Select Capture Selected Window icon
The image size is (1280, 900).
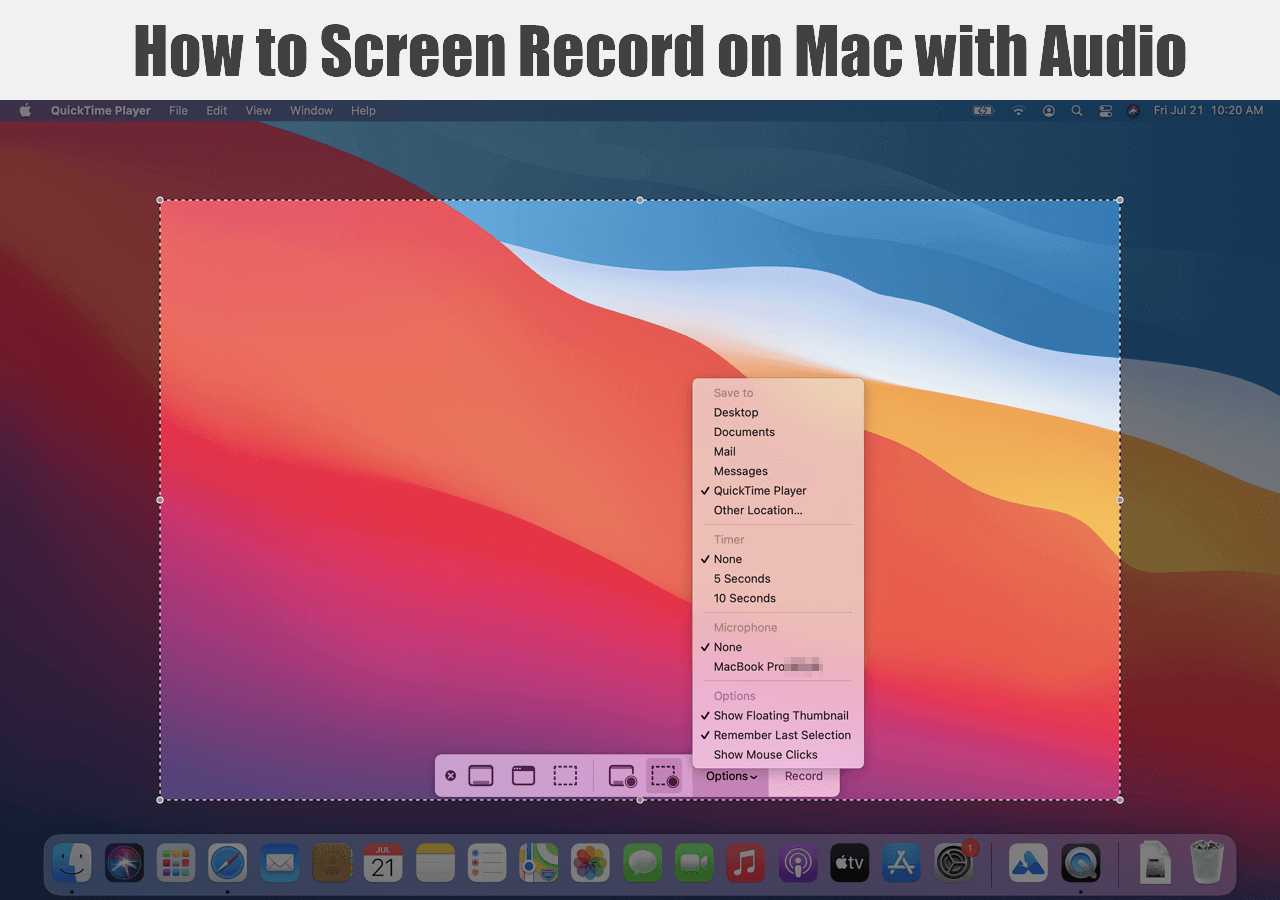(x=523, y=776)
